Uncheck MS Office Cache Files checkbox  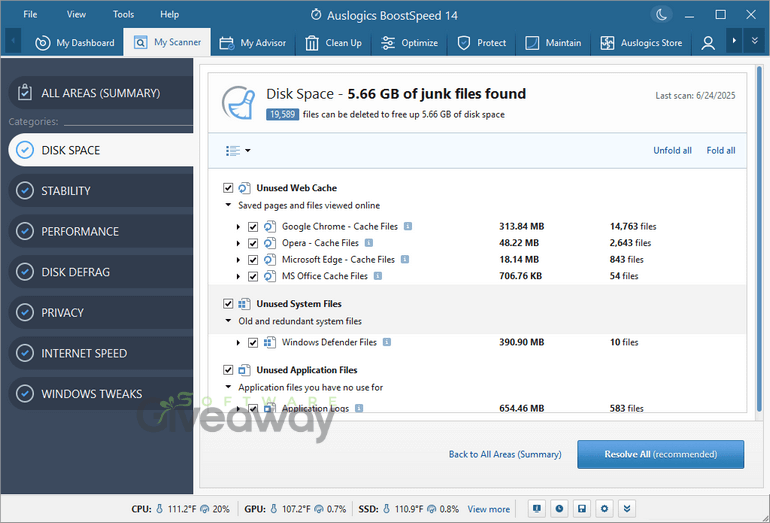click(253, 276)
